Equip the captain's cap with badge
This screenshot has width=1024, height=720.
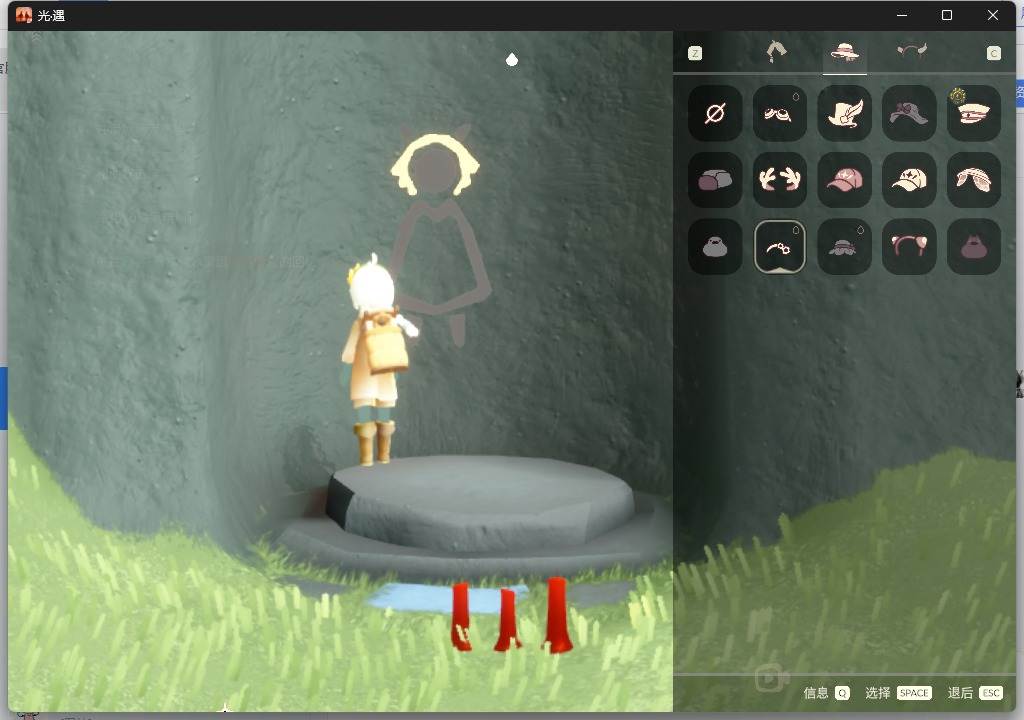point(973,113)
